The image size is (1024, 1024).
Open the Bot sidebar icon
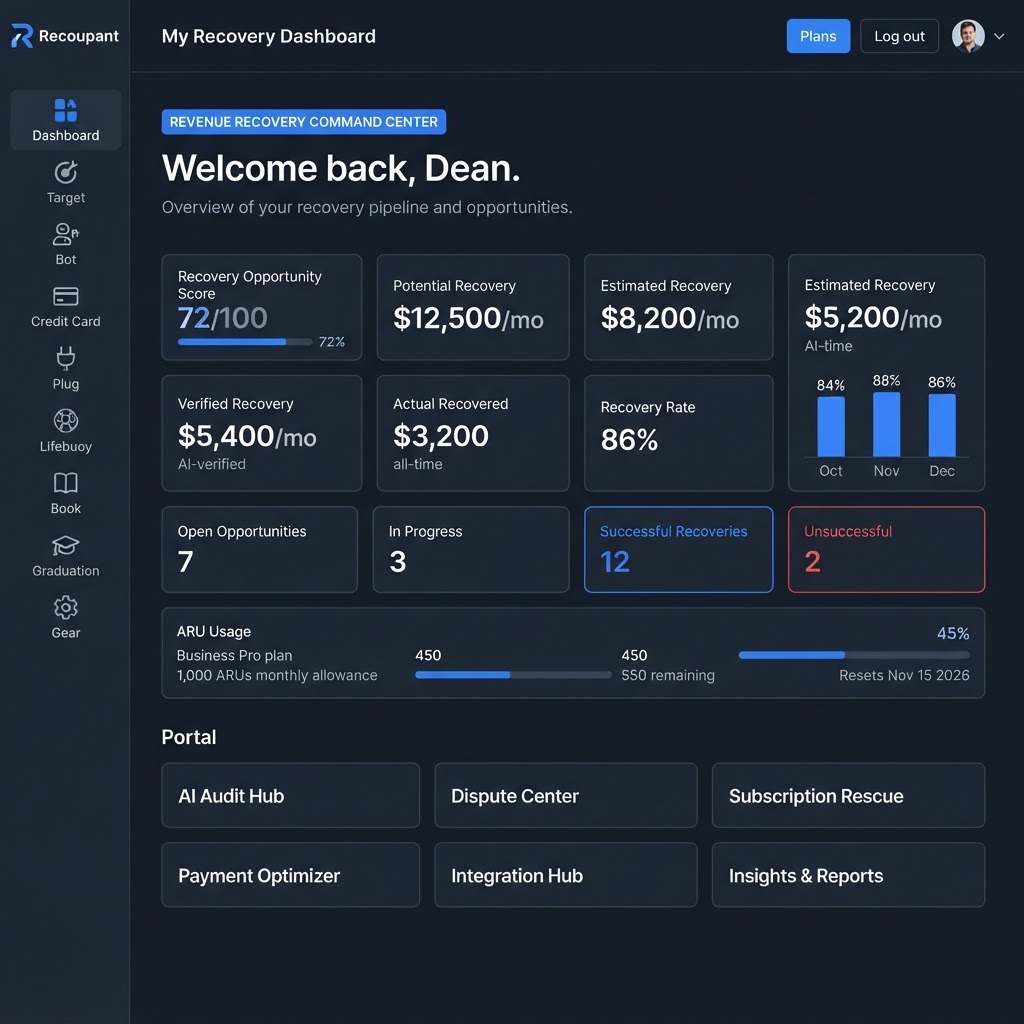(x=65, y=234)
